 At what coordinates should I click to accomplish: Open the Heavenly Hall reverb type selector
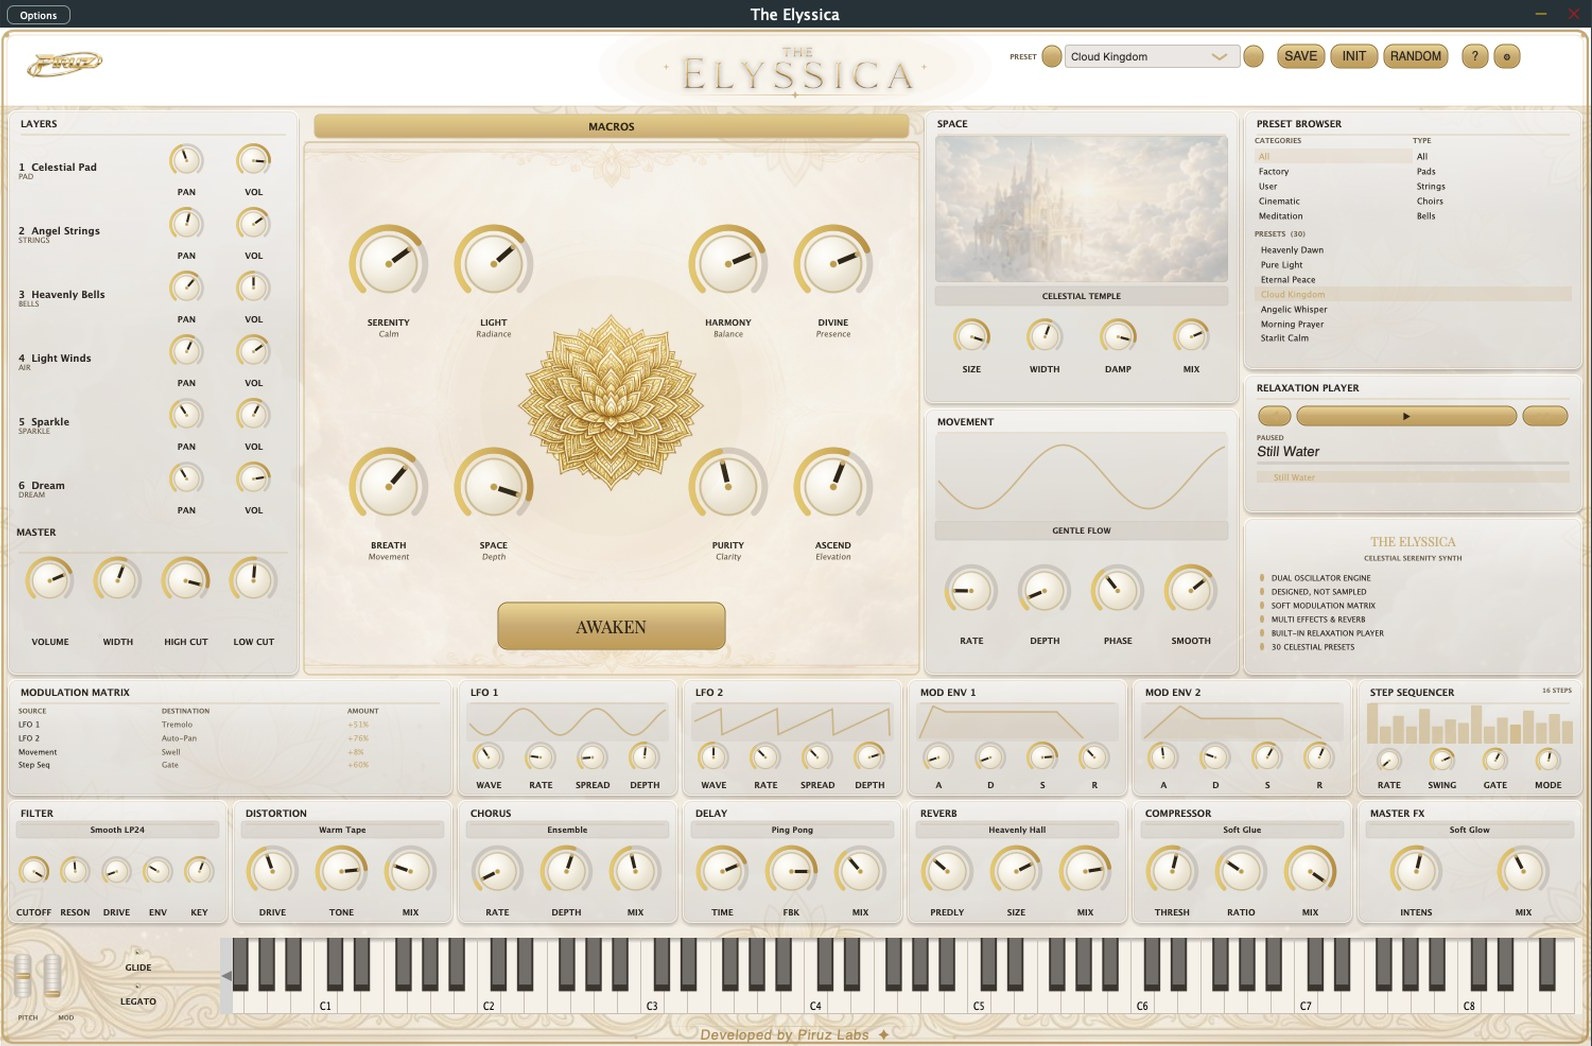[x=1017, y=830]
